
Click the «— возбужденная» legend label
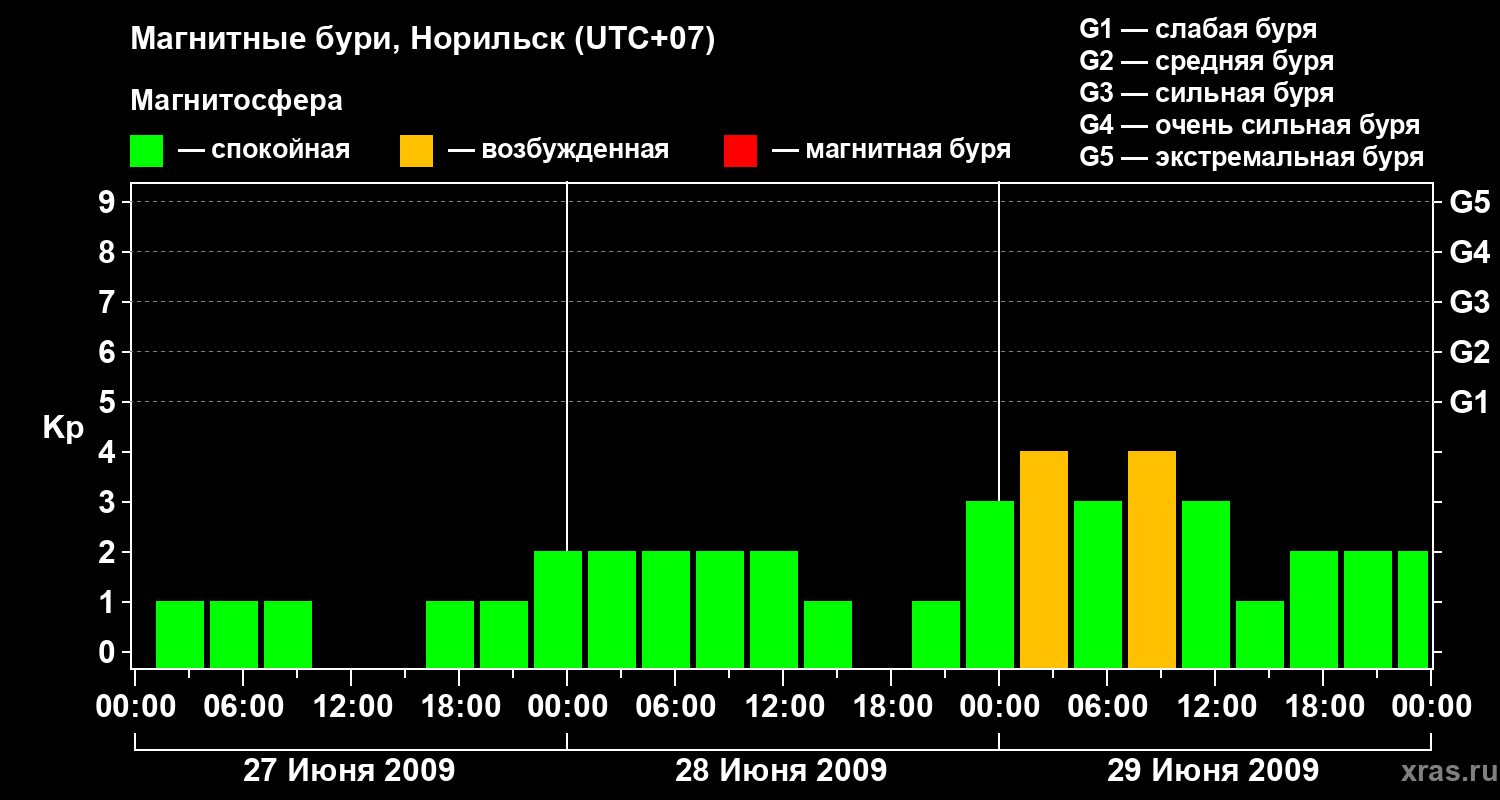coord(558,150)
